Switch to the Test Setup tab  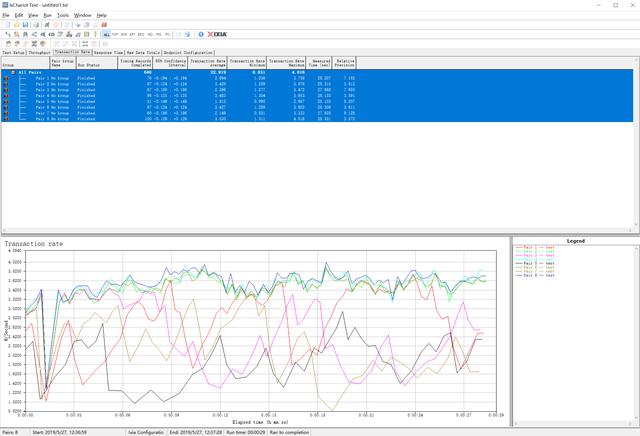coord(13,52)
